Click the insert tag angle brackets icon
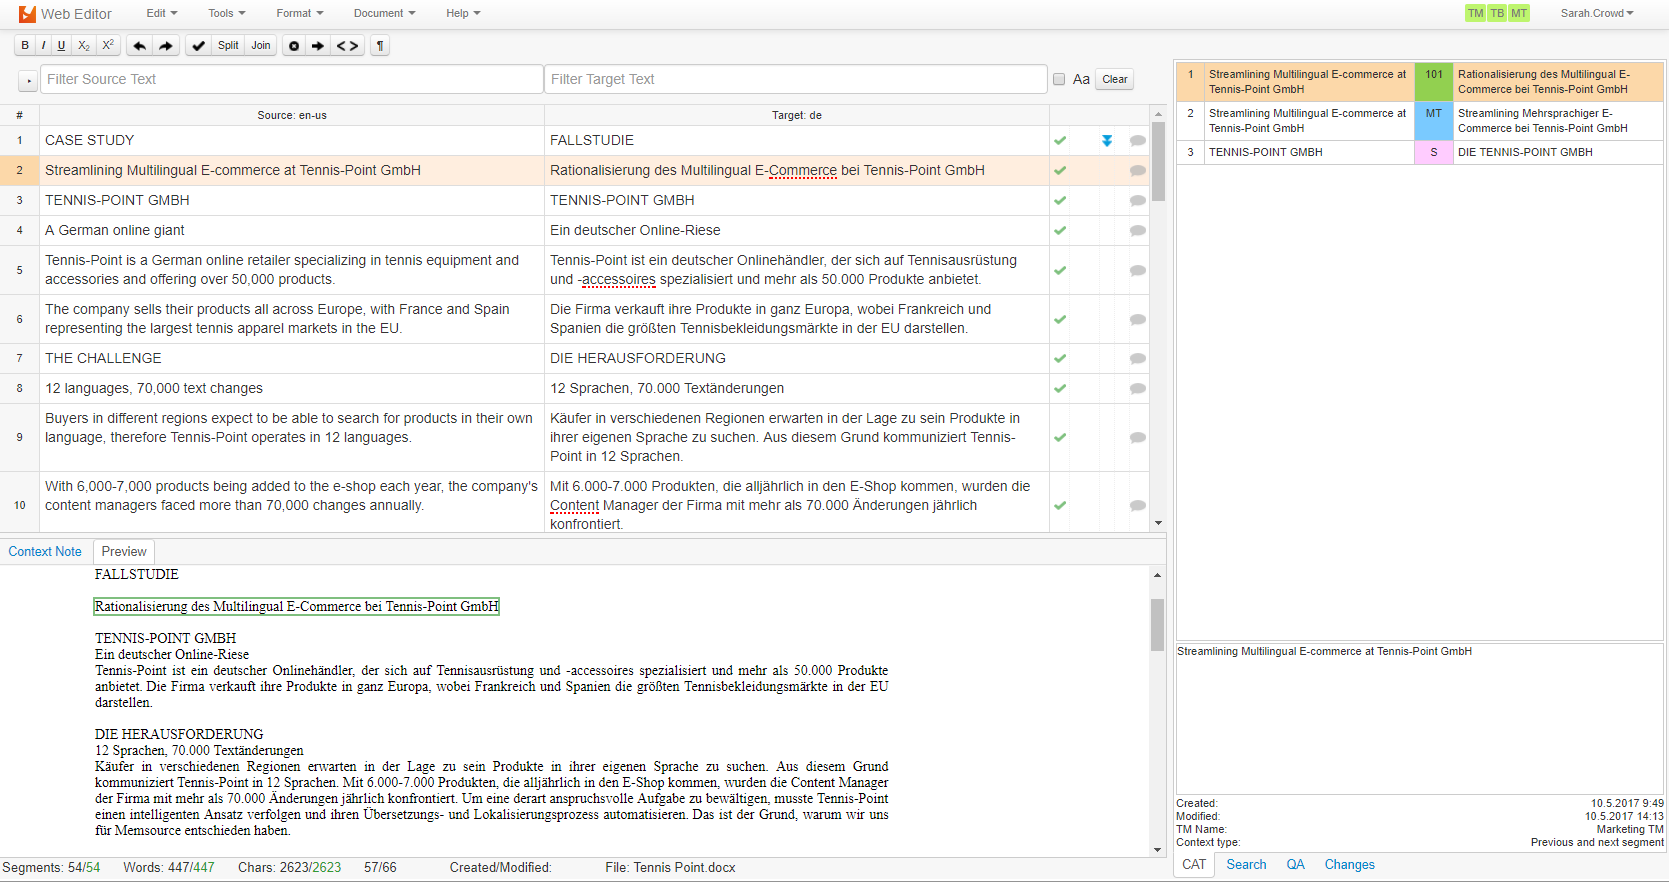1669x882 pixels. [x=347, y=46]
